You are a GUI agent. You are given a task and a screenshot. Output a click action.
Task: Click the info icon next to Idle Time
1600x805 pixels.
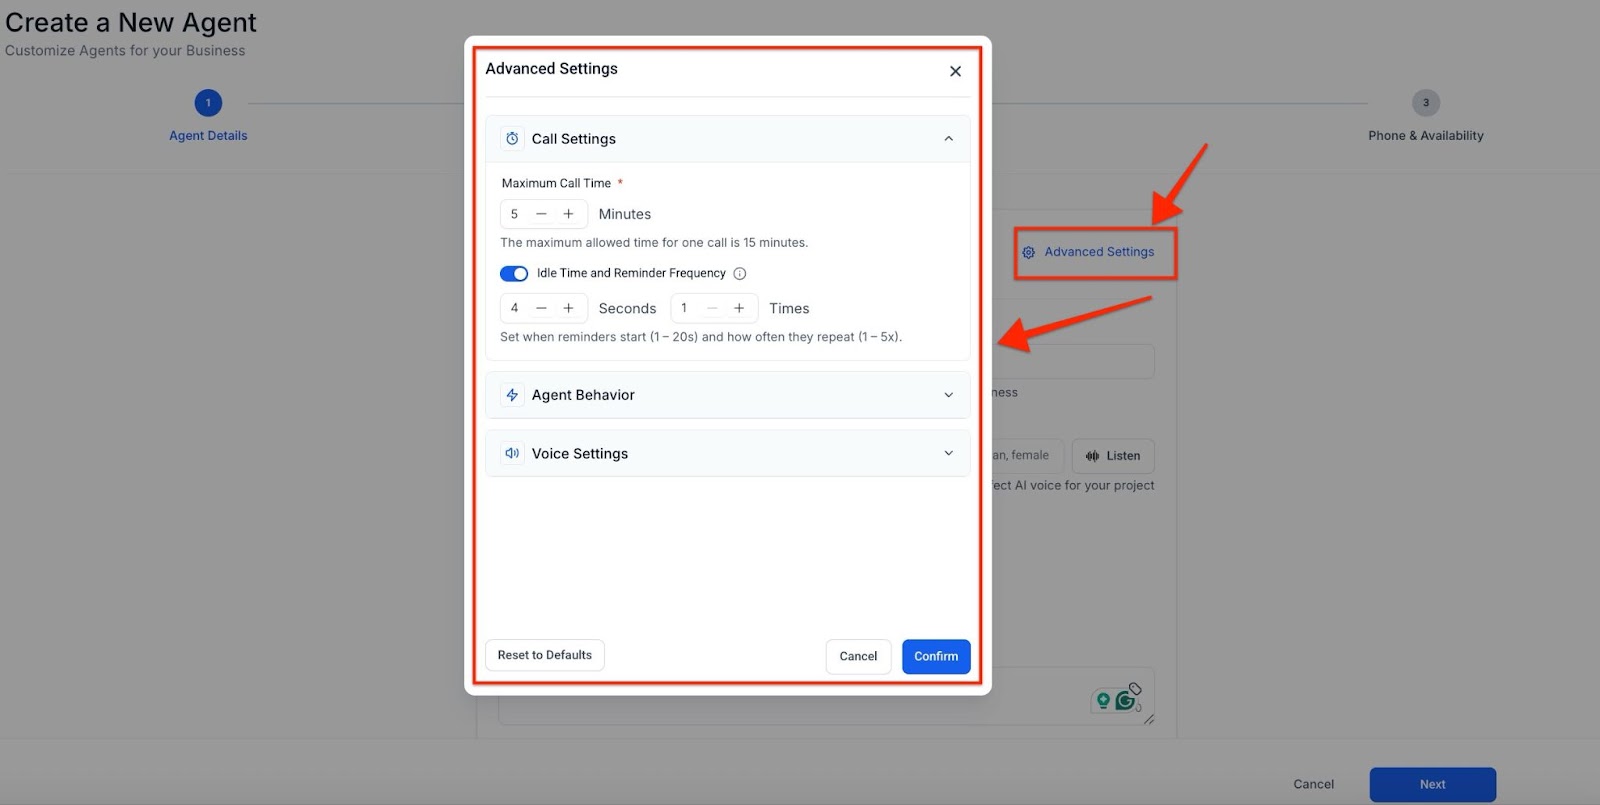[740, 274]
